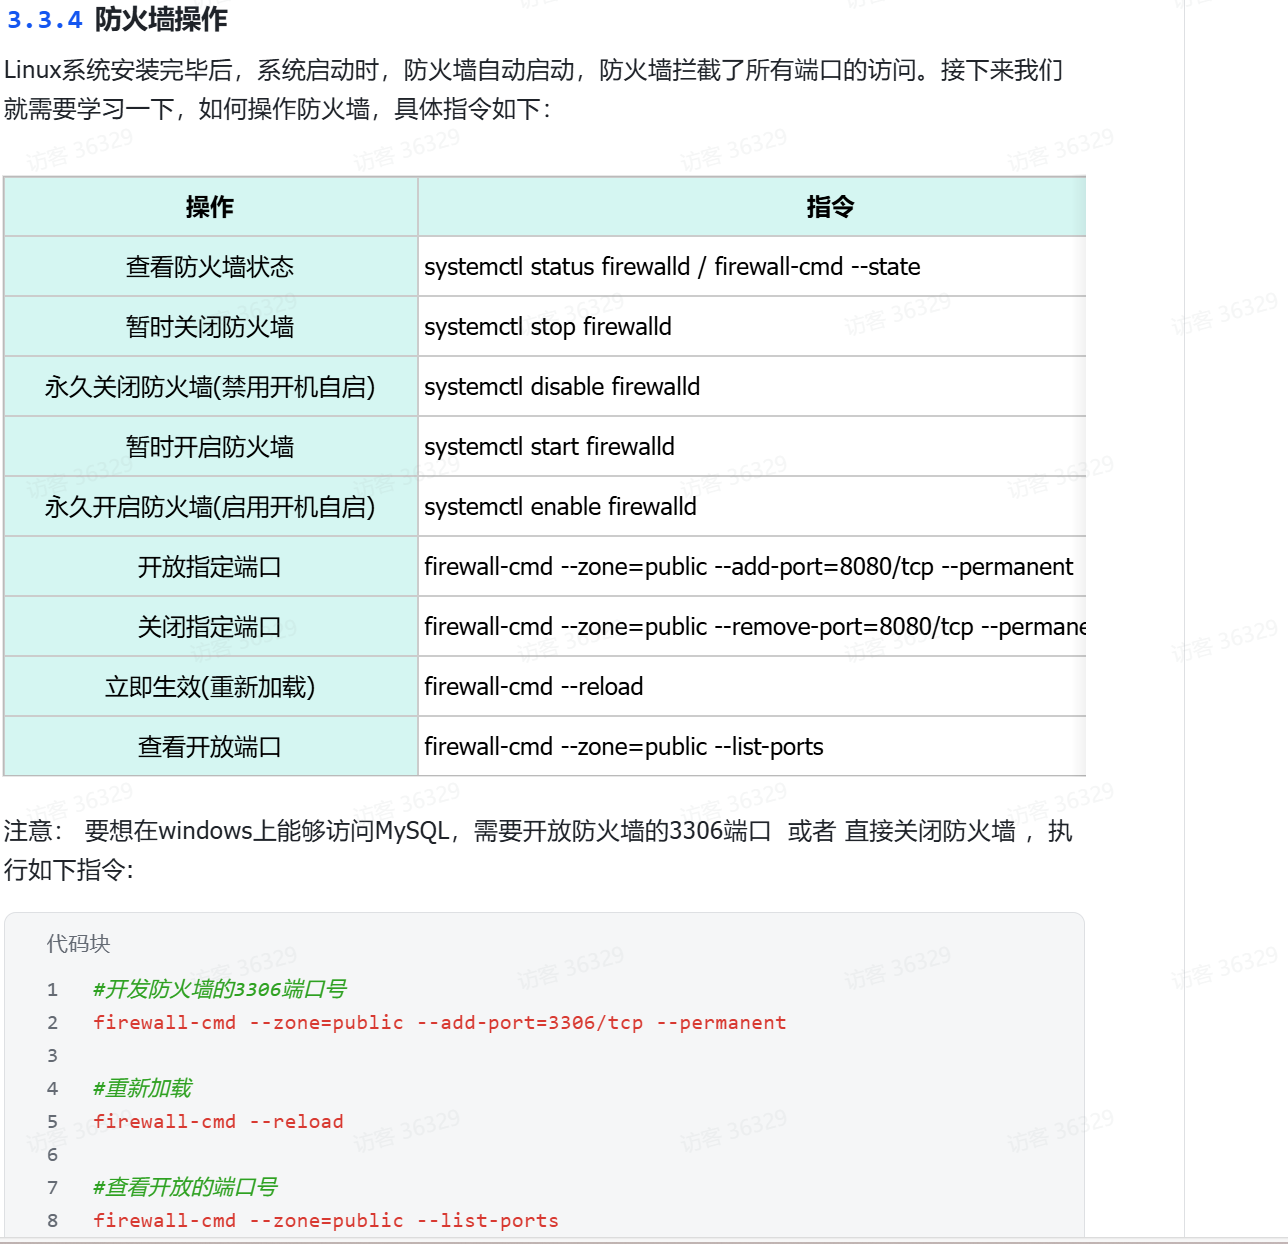Click the comment "#查看开放的端口号"
Image resolution: width=1288 pixels, height=1244 pixels.
pyautogui.click(x=185, y=1187)
